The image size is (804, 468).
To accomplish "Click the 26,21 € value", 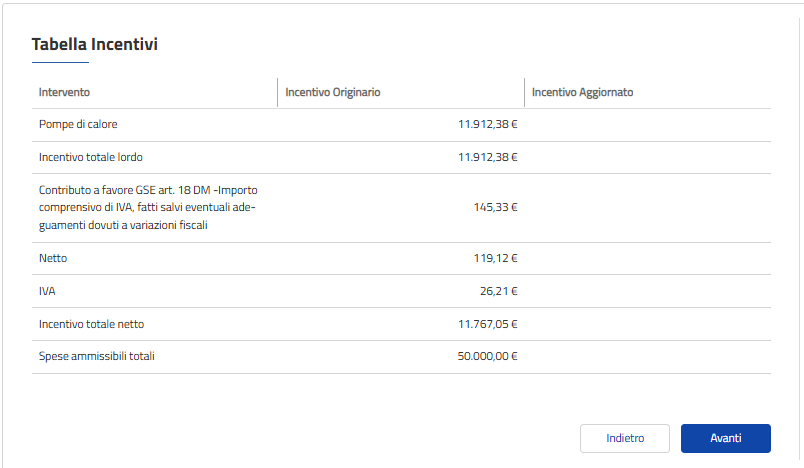I will [498, 291].
